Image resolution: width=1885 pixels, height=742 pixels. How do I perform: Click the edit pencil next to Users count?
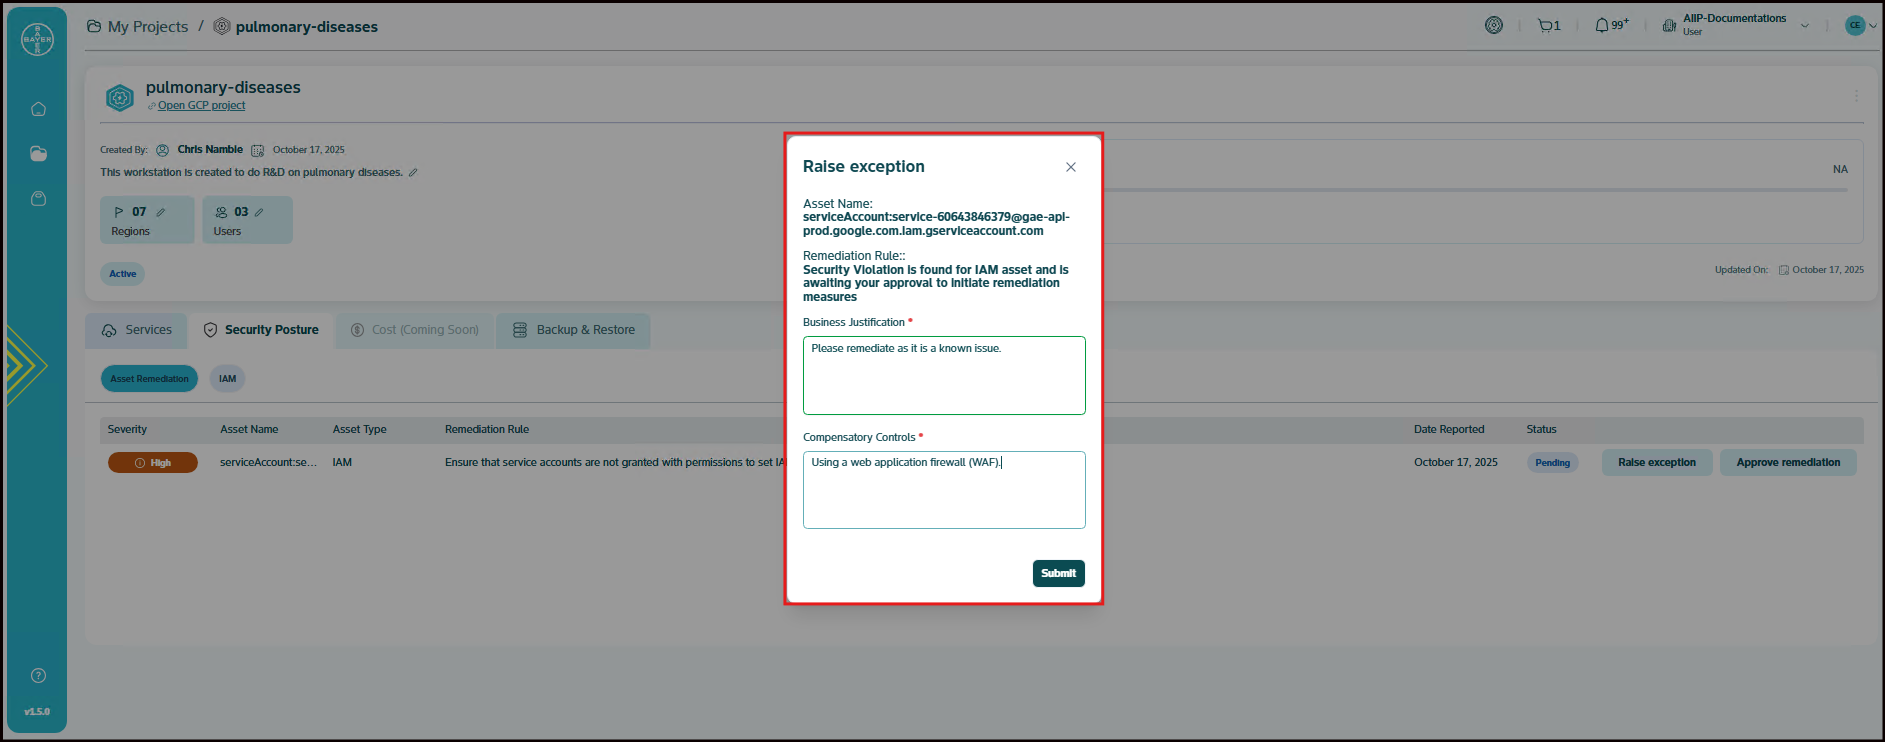tap(259, 212)
